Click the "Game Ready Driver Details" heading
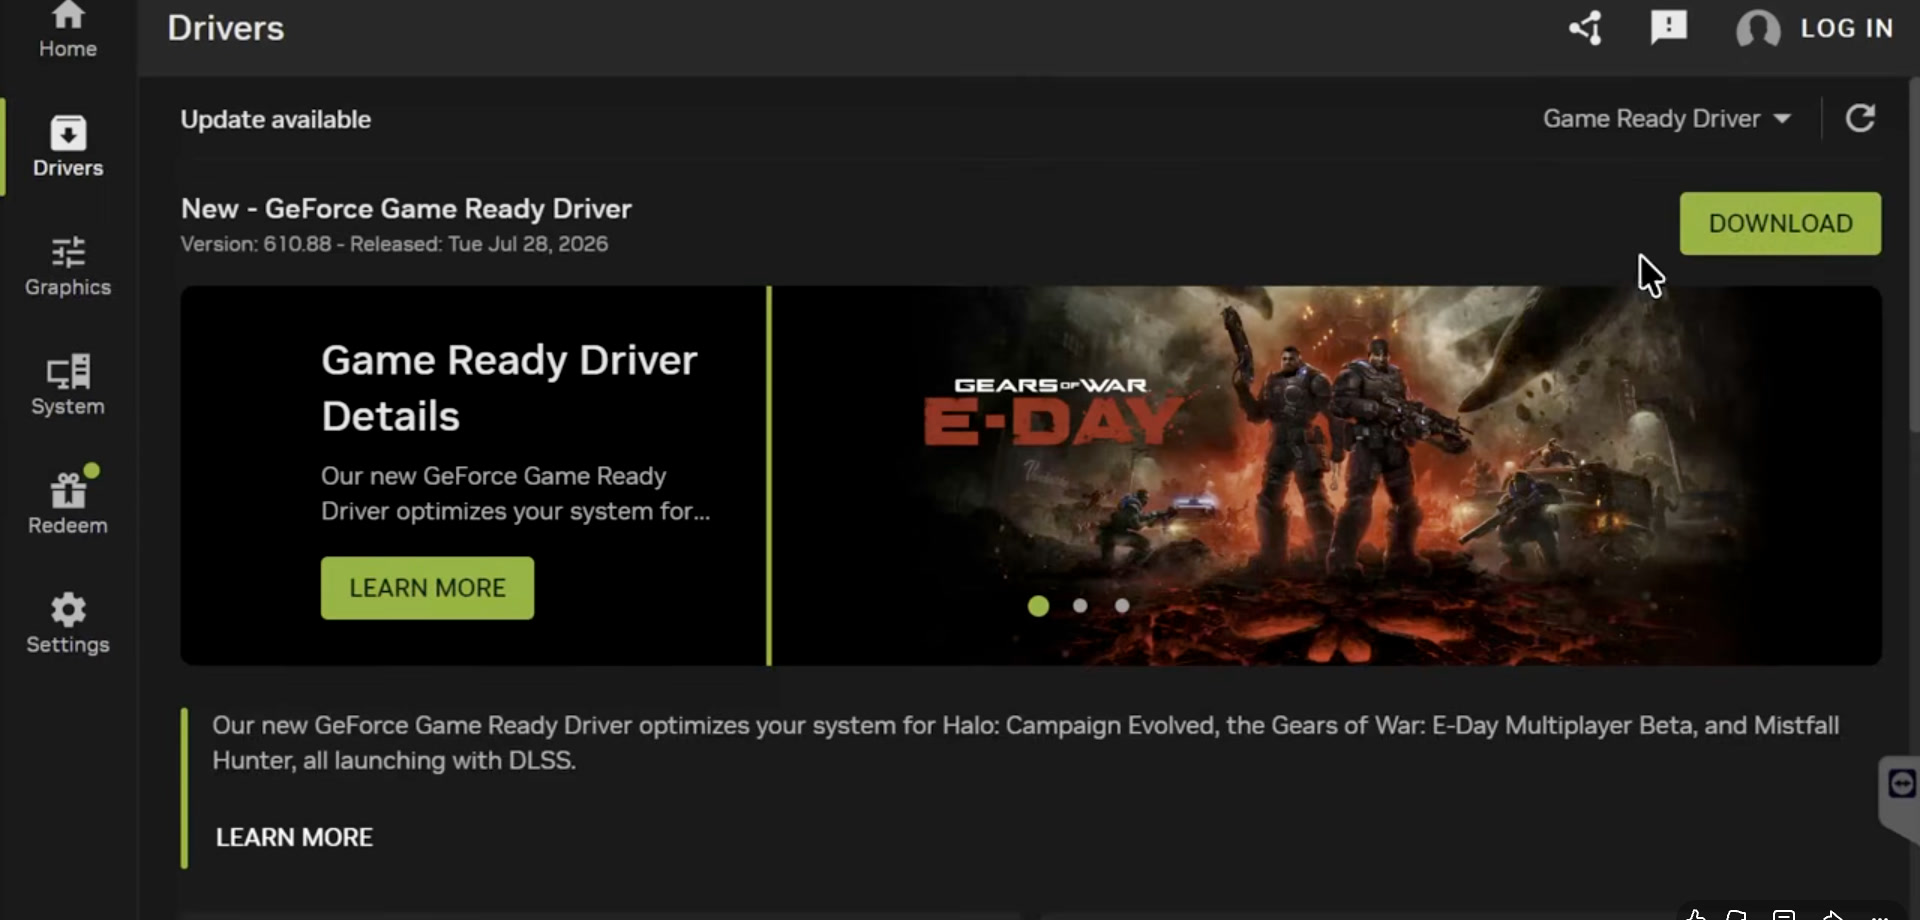The height and width of the screenshot is (920, 1920). pyautogui.click(x=509, y=388)
